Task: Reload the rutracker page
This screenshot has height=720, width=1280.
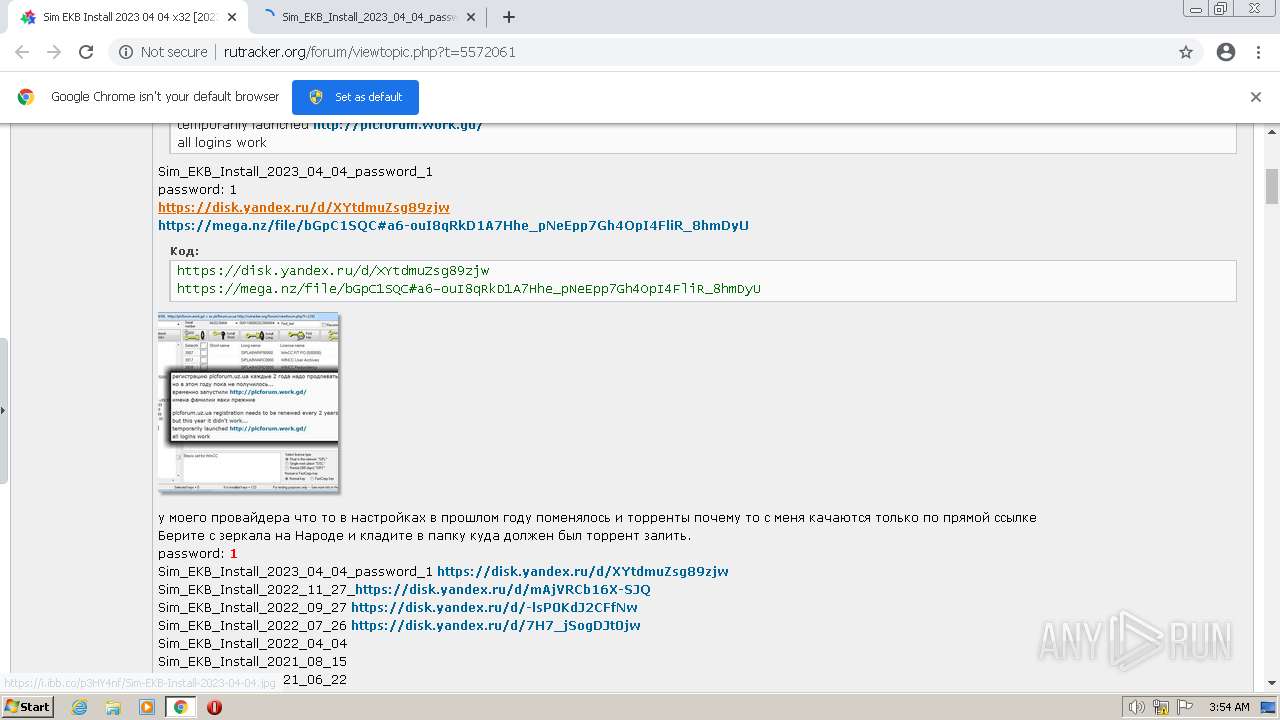Action: pyautogui.click(x=86, y=52)
